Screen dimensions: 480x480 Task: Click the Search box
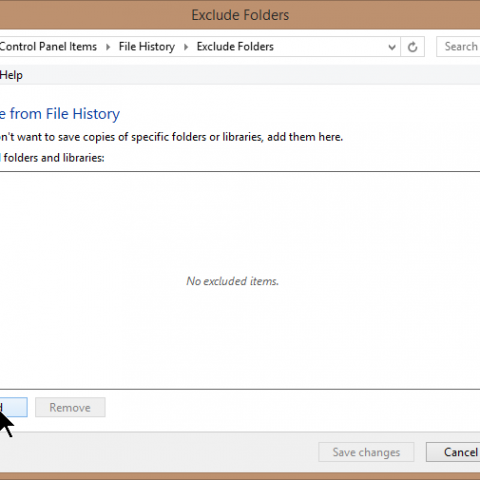pos(458,46)
